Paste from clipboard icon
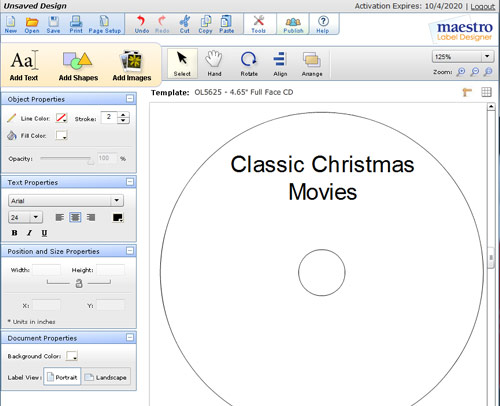 click(226, 24)
